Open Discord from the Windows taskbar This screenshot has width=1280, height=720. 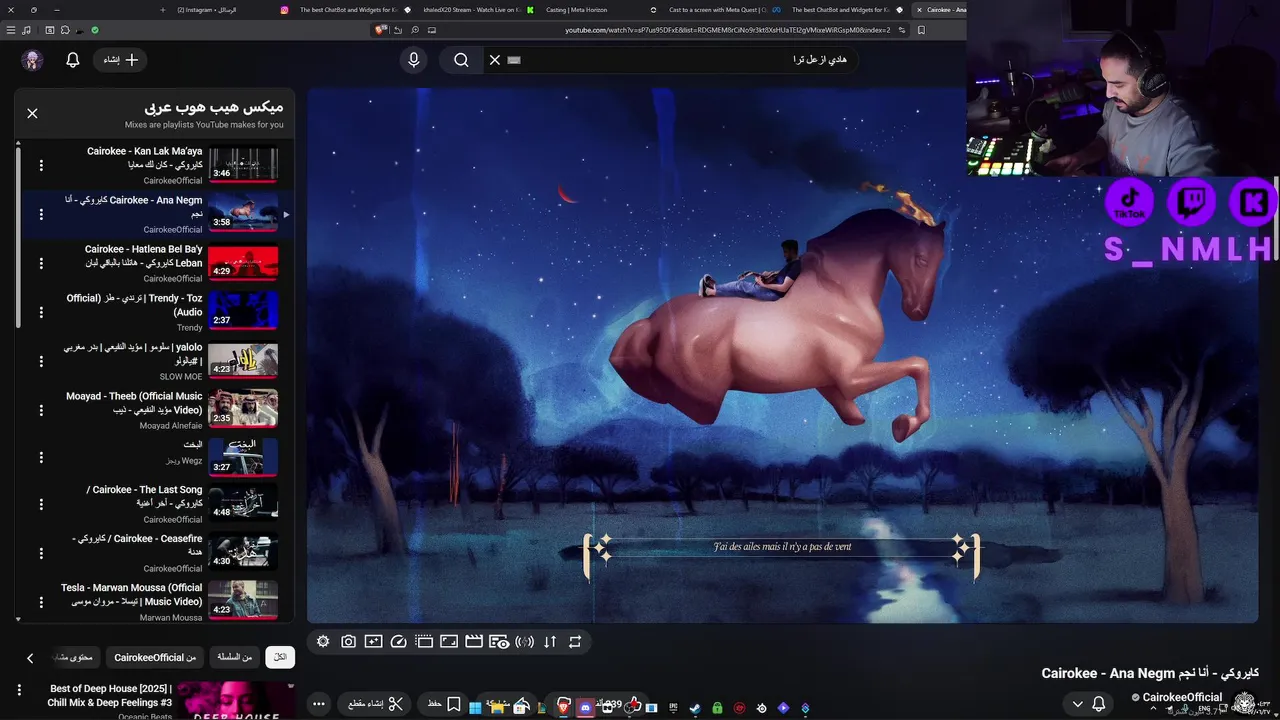[586, 708]
